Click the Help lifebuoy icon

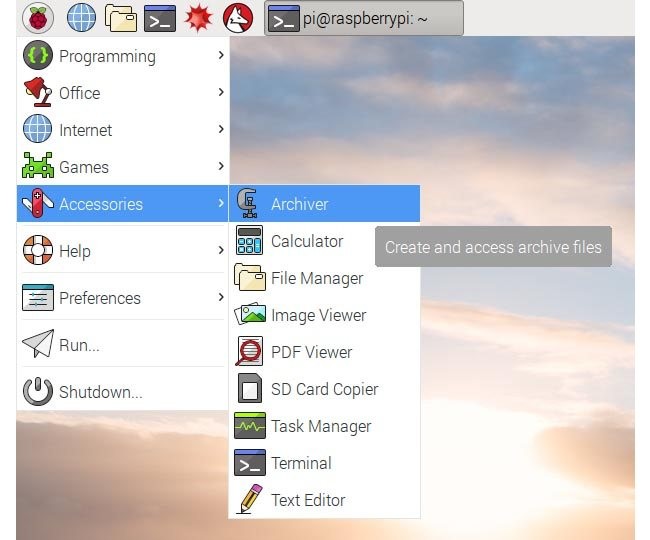(38, 250)
